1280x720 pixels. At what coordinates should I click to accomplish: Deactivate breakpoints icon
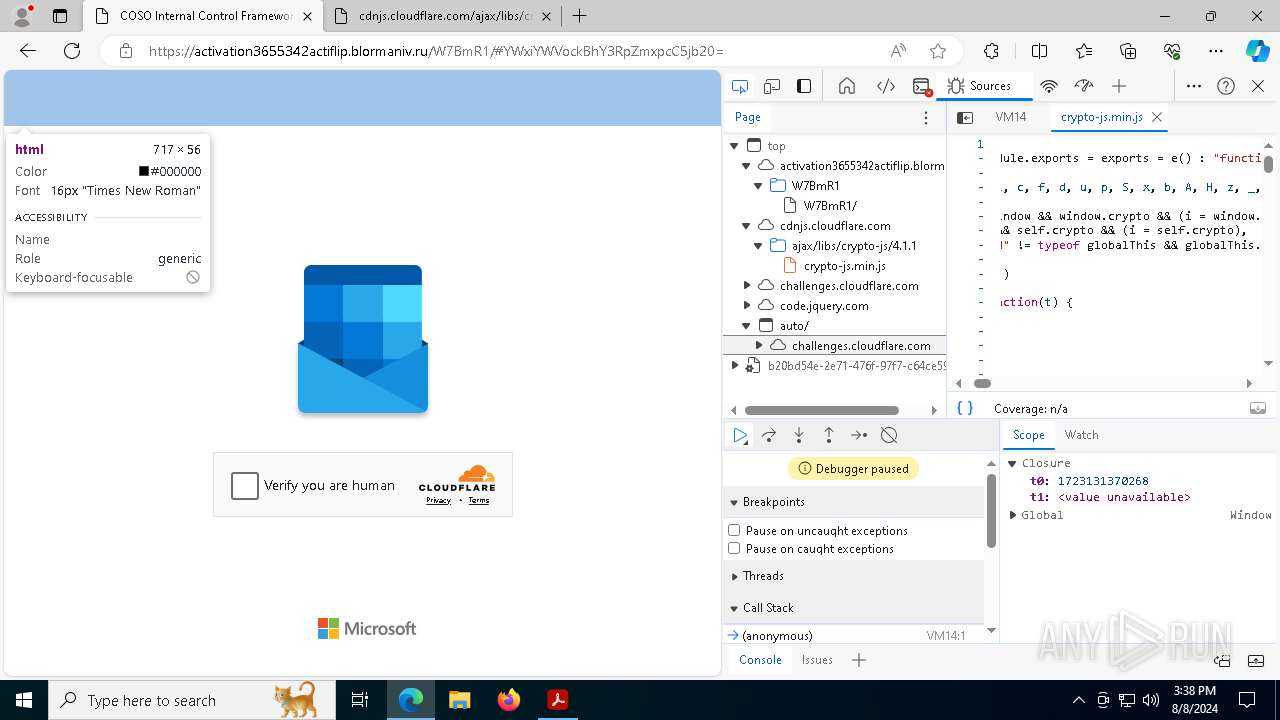(x=889, y=435)
